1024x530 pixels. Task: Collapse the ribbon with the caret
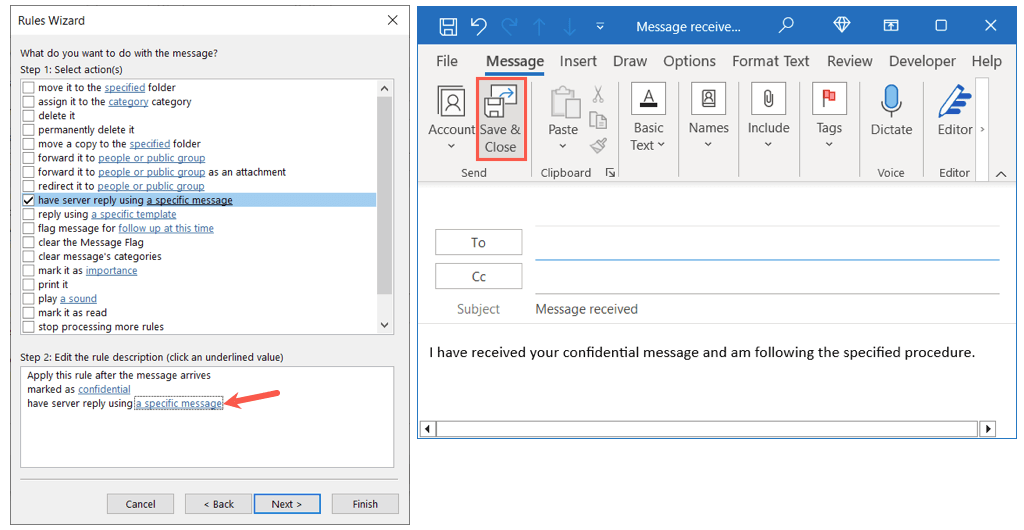pos(1001,174)
